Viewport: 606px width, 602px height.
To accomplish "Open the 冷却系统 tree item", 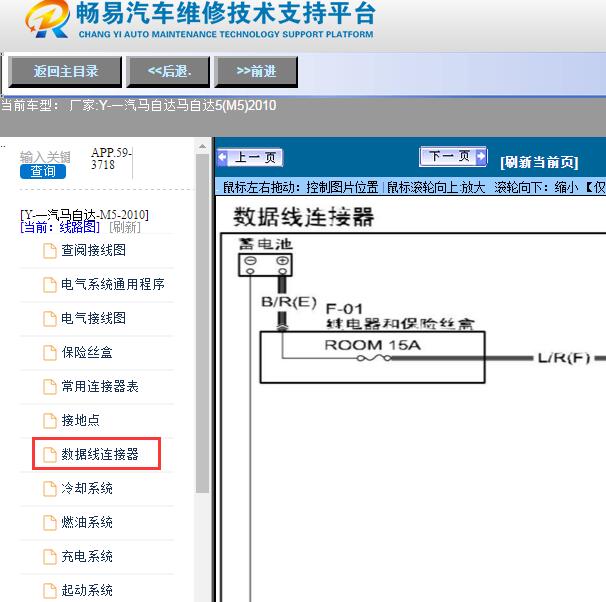I will point(87,488).
